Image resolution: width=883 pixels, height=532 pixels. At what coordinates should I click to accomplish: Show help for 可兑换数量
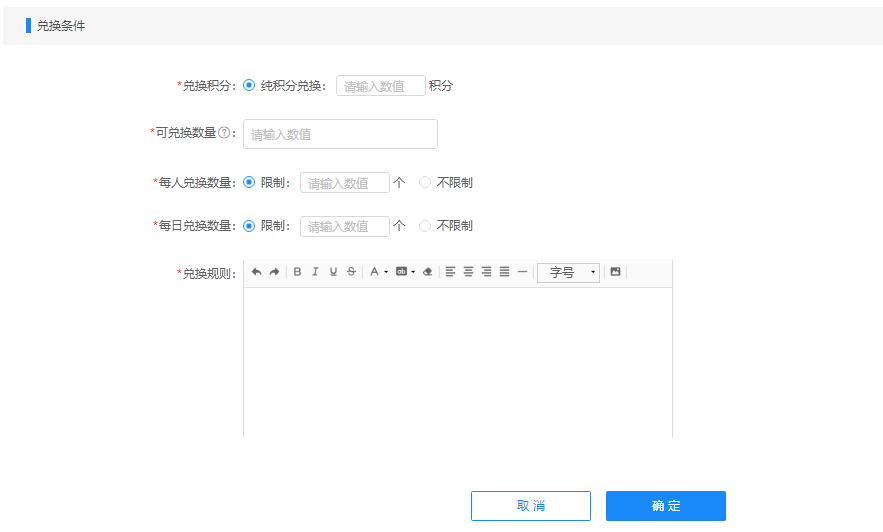(x=224, y=133)
